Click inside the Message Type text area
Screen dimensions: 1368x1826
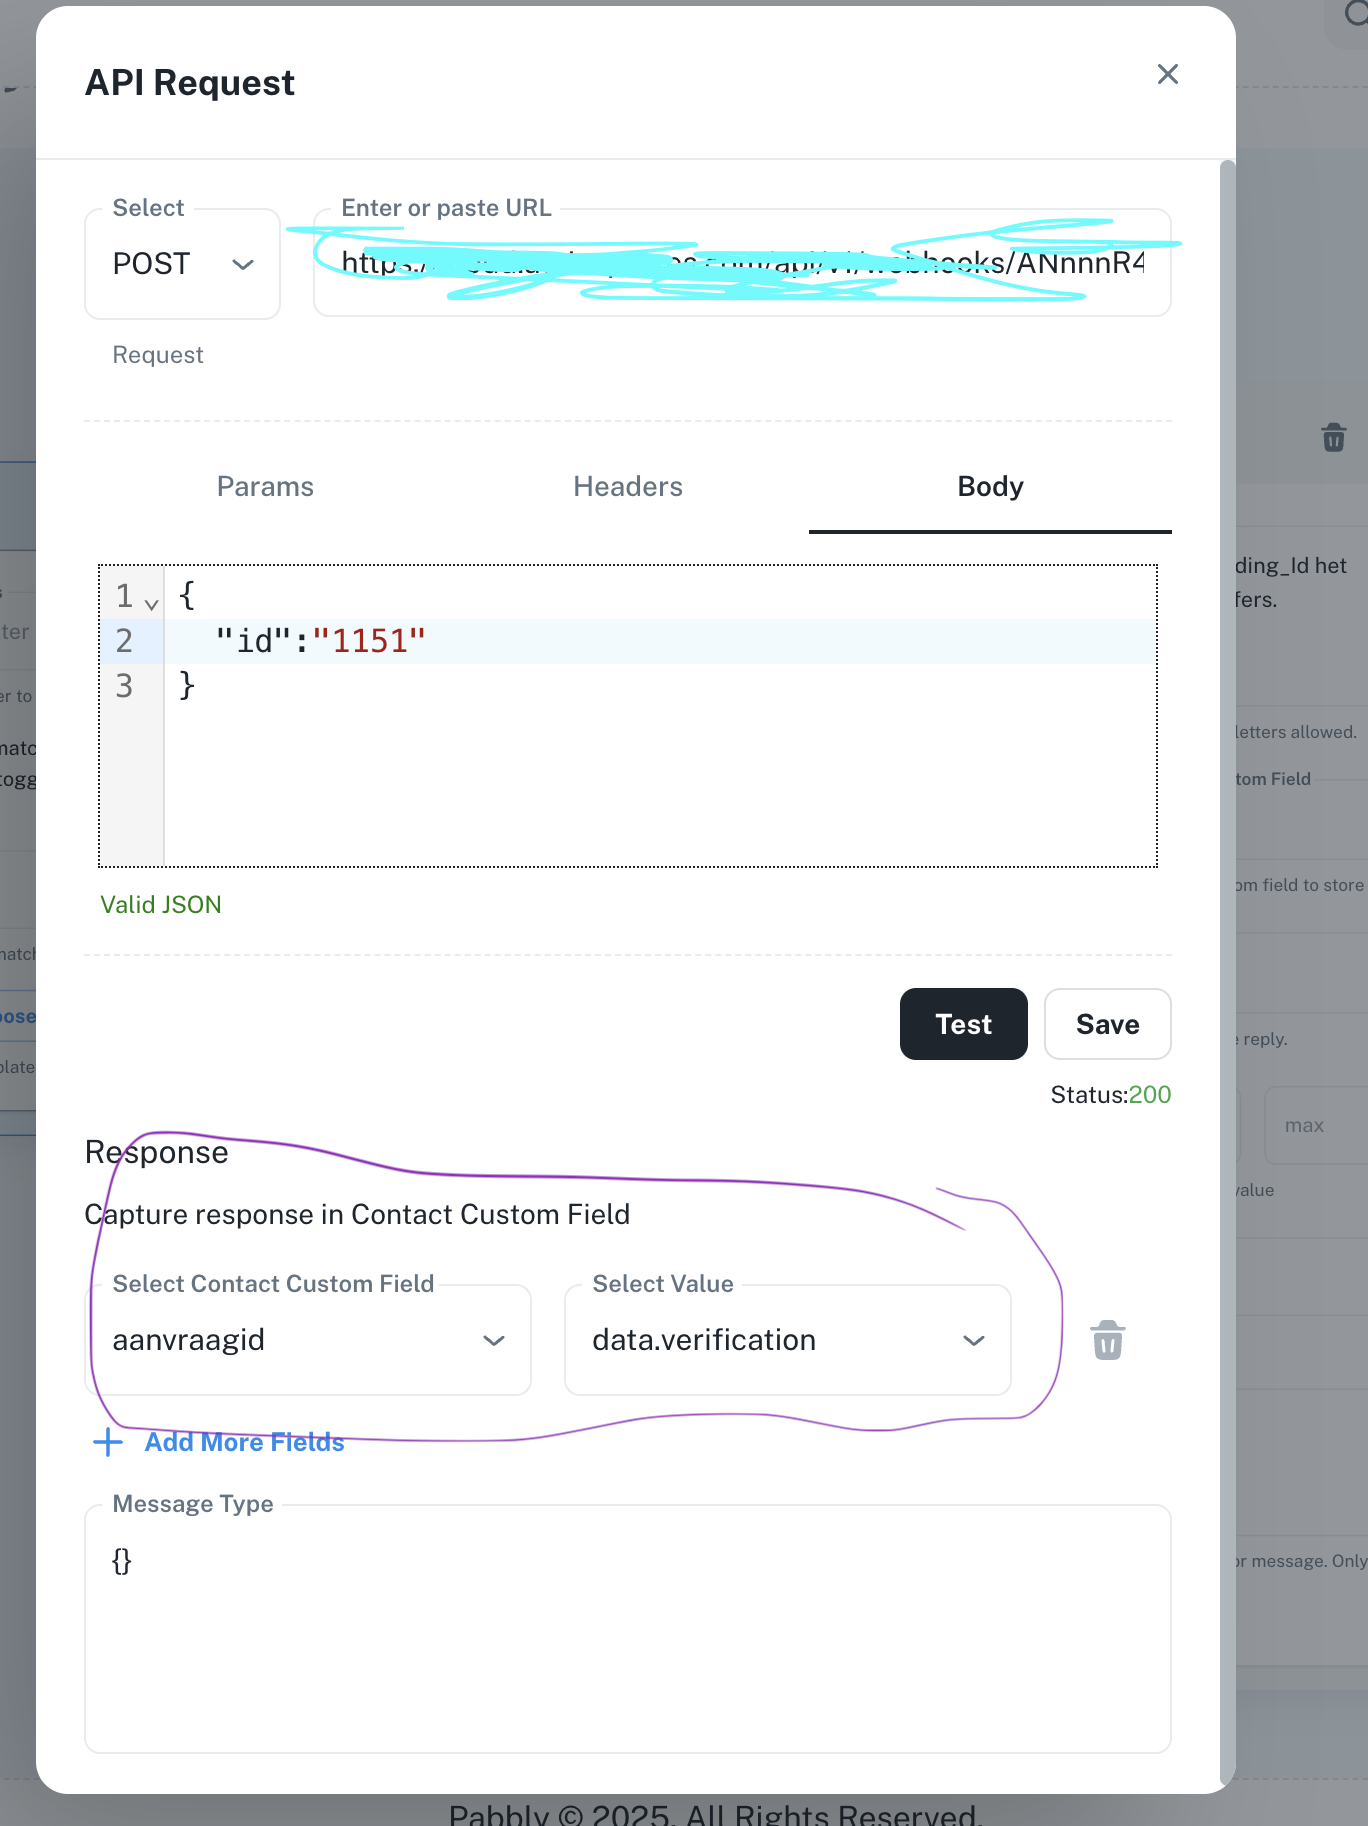tap(628, 1629)
